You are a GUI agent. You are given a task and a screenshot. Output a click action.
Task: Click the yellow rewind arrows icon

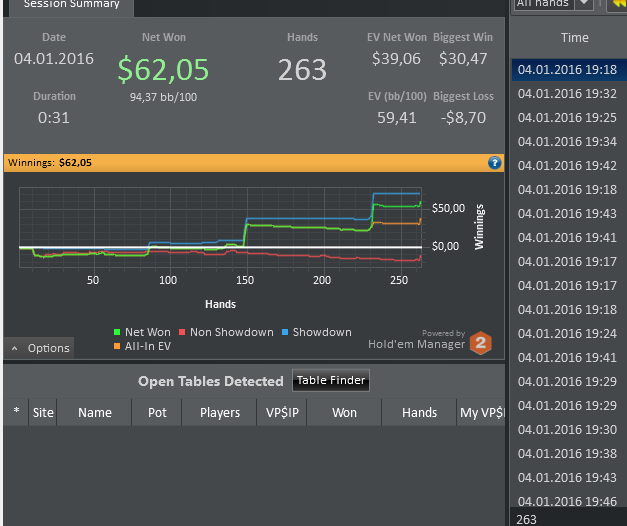tap(618, 4)
